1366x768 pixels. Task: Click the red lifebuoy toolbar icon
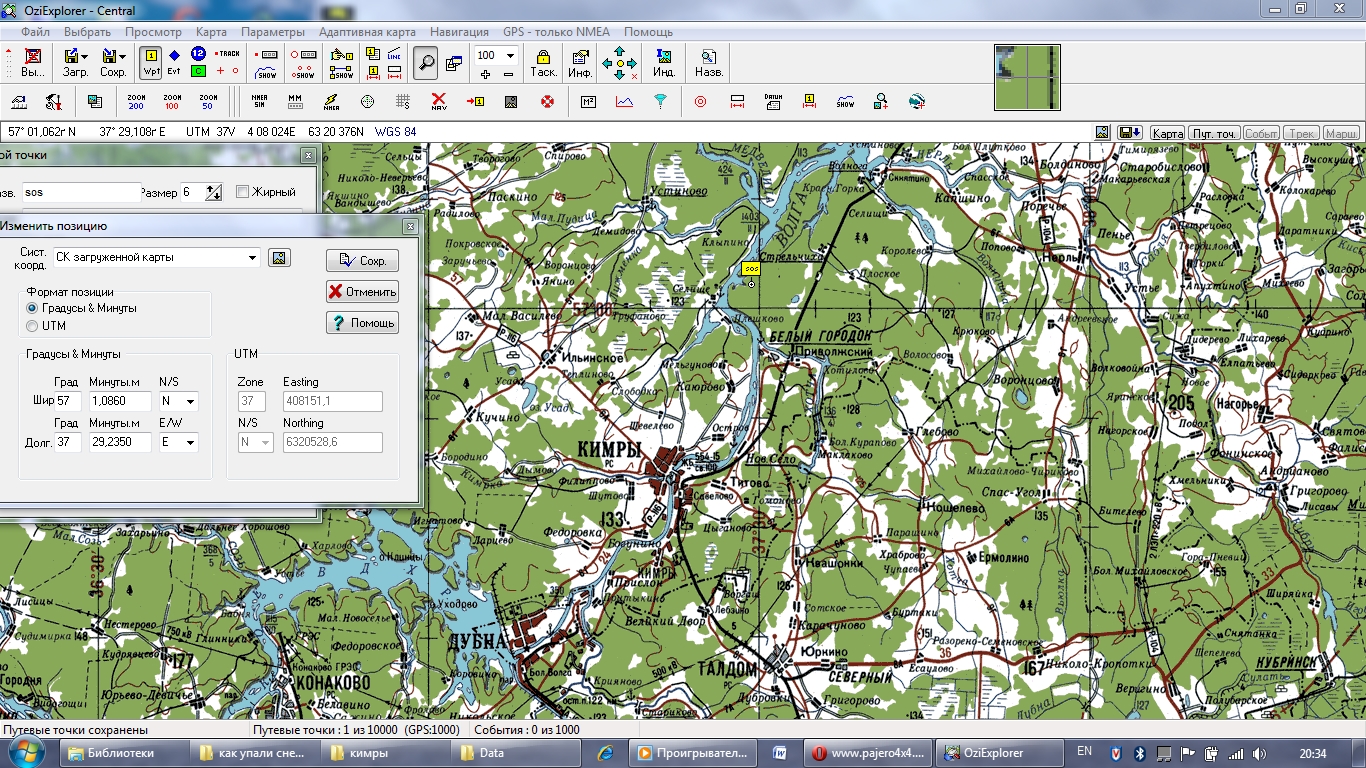[x=547, y=101]
